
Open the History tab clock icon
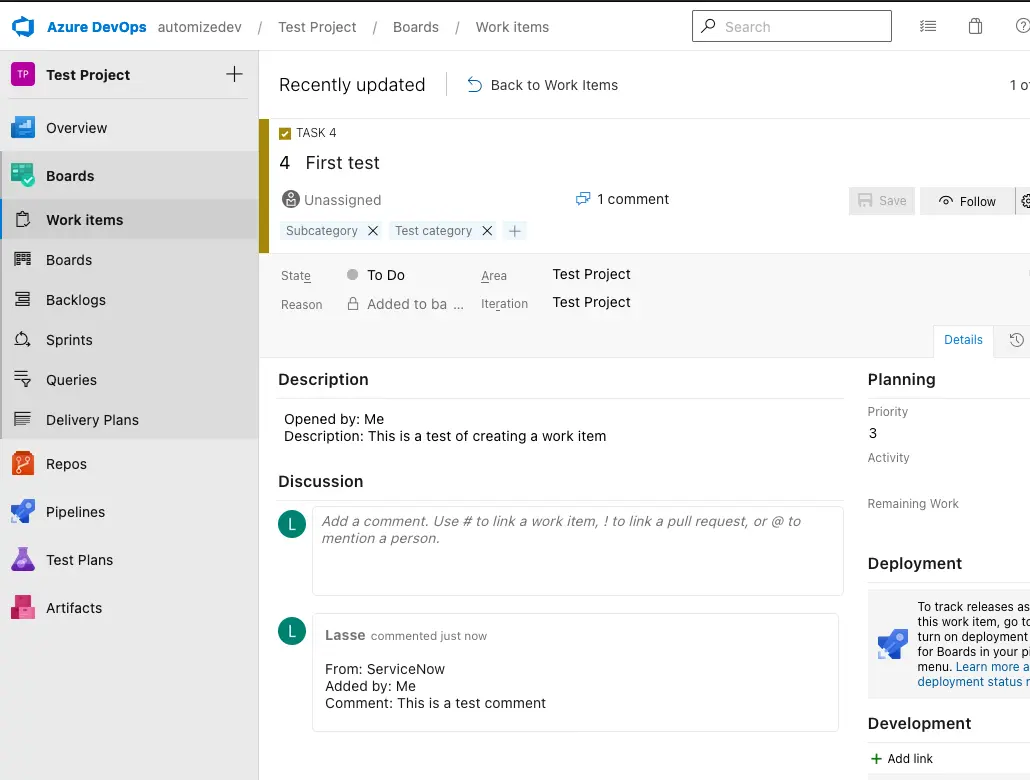tap(1016, 340)
